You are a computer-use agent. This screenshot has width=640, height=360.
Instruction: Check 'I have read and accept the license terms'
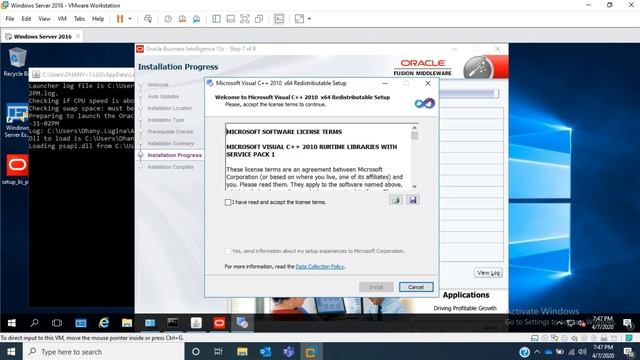pyautogui.click(x=228, y=202)
